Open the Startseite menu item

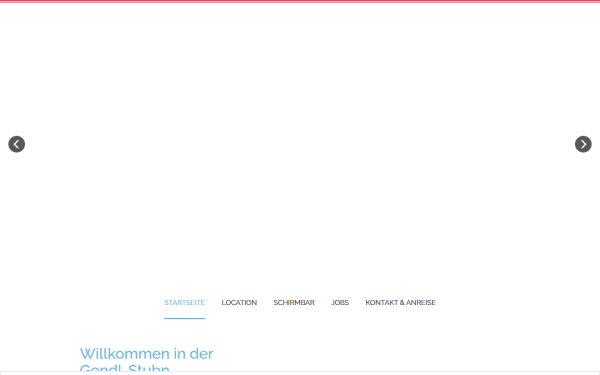click(x=184, y=302)
